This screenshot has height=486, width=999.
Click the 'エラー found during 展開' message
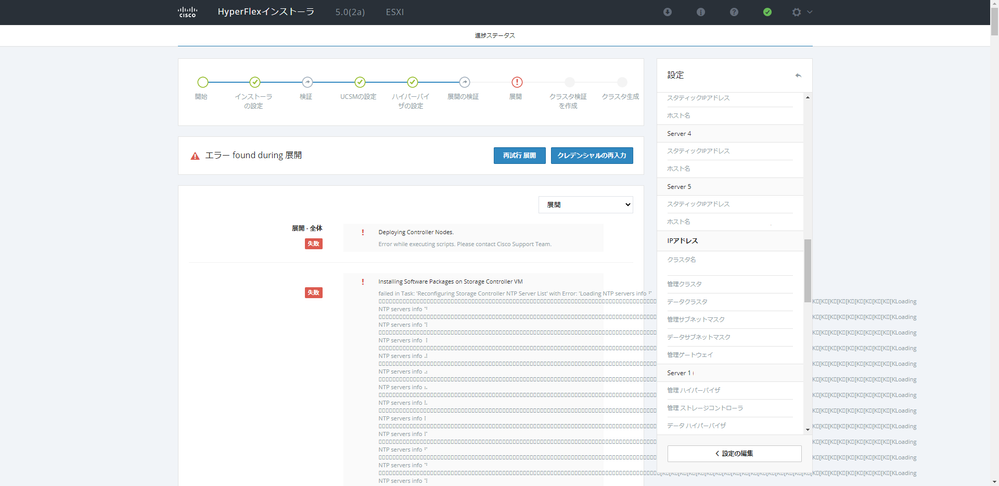click(254, 155)
